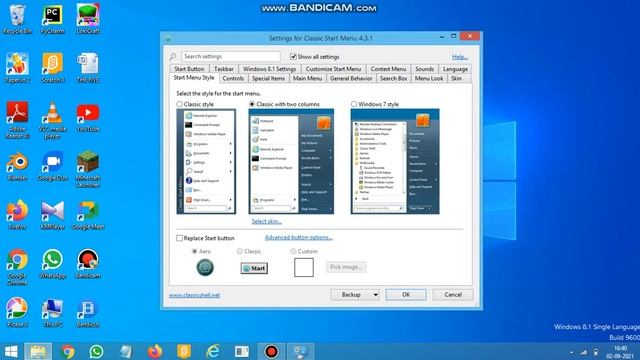The width and height of the screenshot is (640, 360).
Task: Open Advanced button options link
Action: pyautogui.click(x=298, y=238)
